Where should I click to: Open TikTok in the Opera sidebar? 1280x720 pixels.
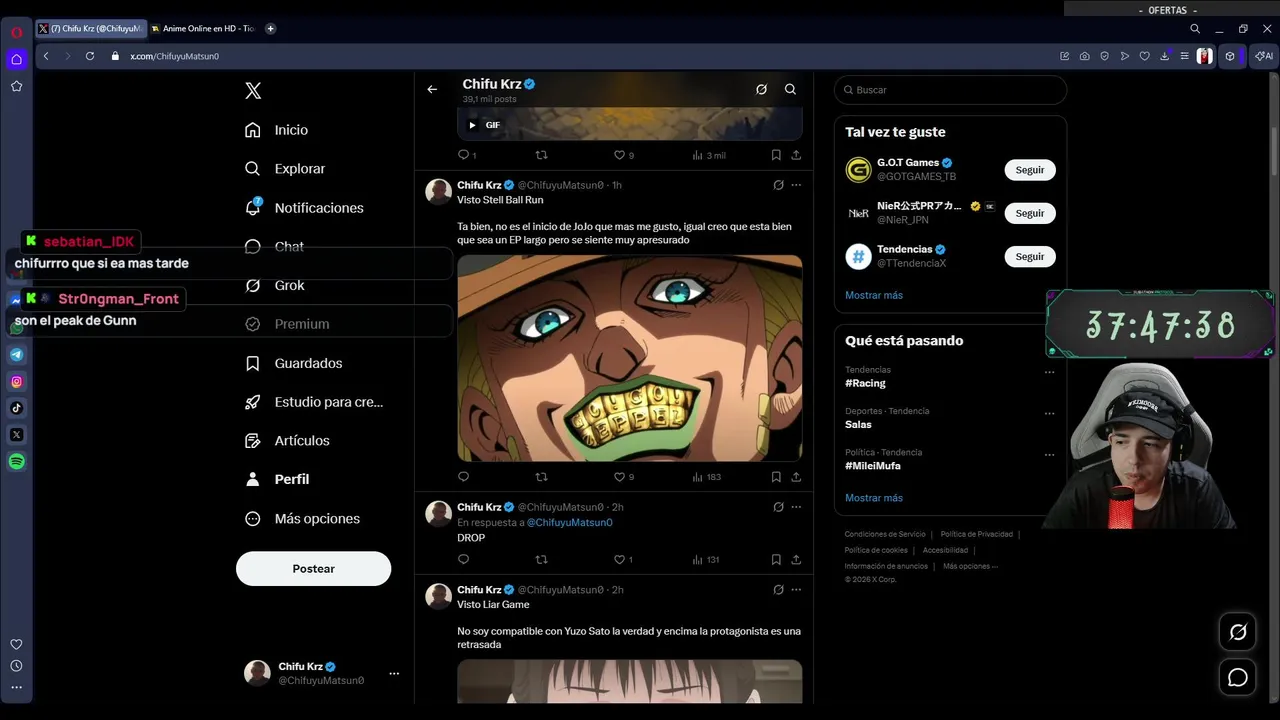tap(17, 408)
